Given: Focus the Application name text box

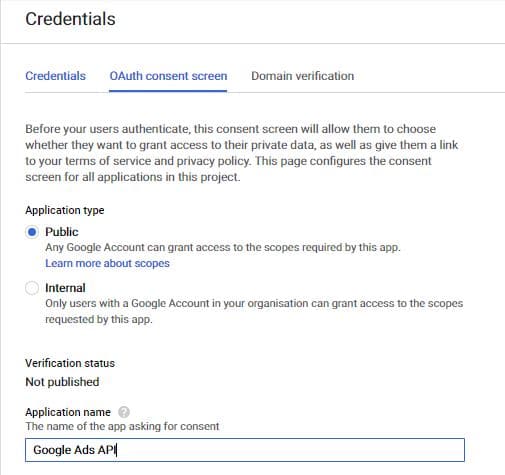Looking at the screenshot, I should point(245,450).
